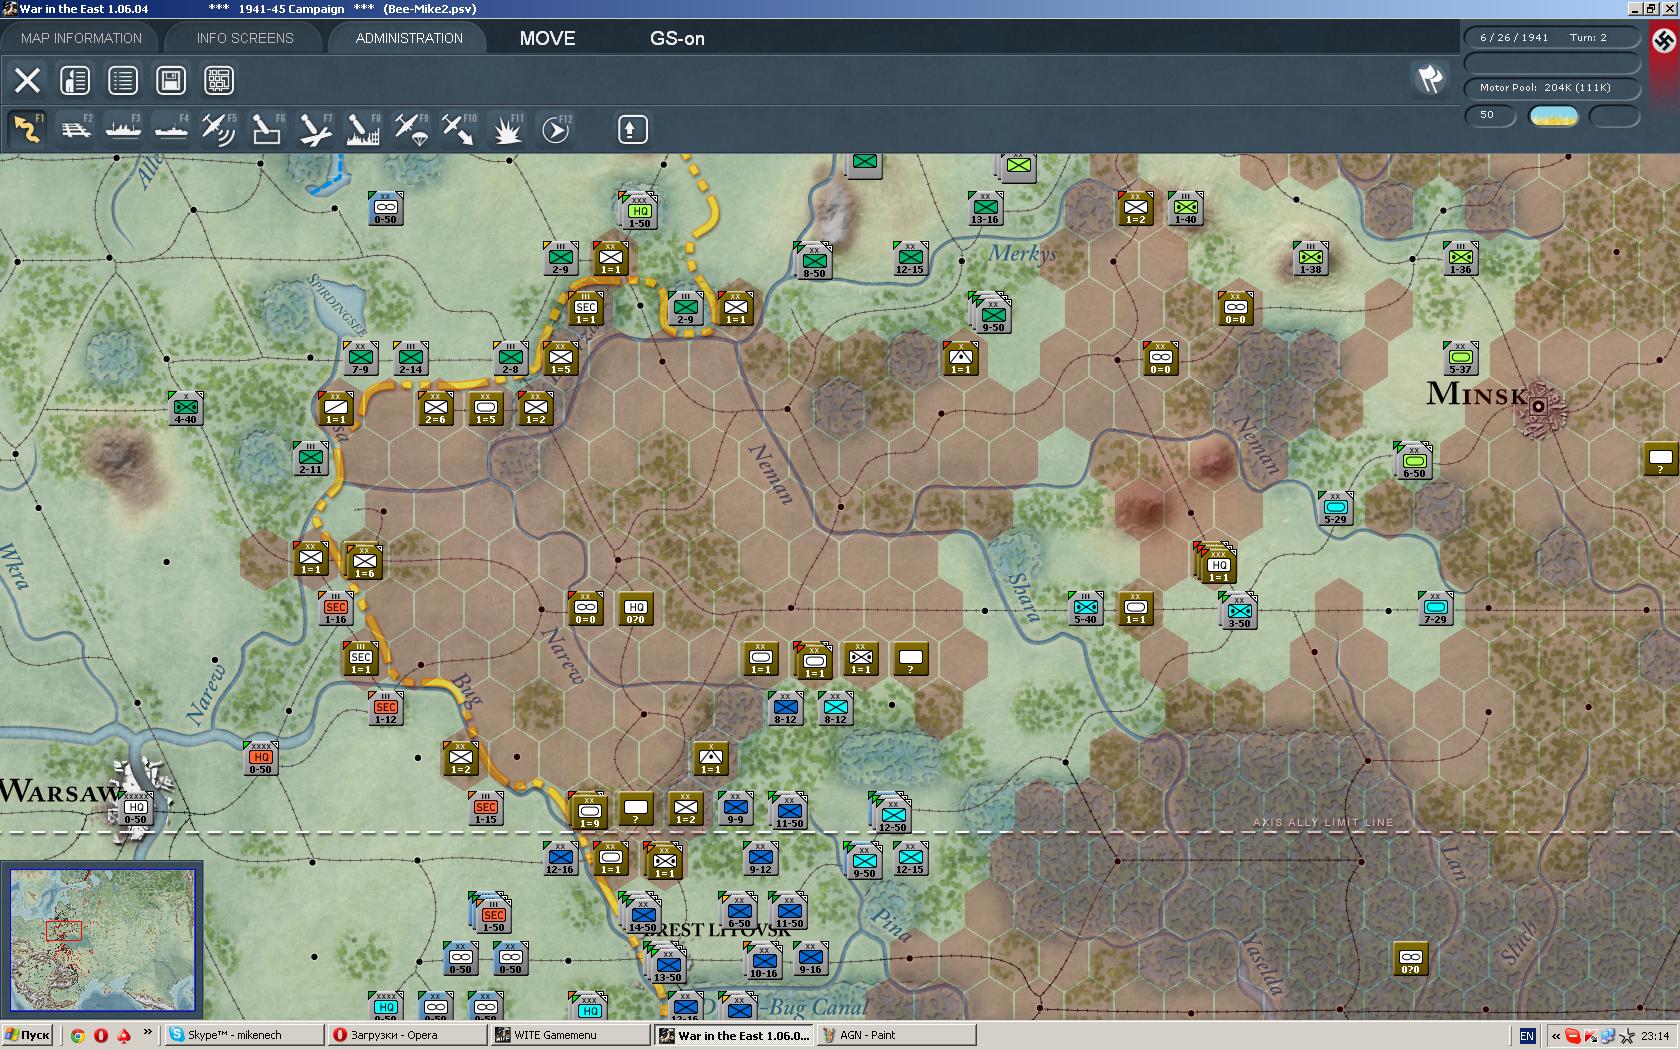This screenshot has width=1680, height=1050.
Task: Select the 12-15 green infantry counter
Action: tap(910, 258)
